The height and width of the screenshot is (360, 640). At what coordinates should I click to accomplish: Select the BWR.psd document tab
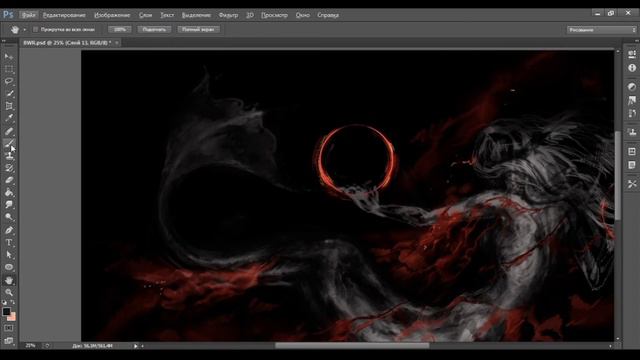(x=67, y=42)
